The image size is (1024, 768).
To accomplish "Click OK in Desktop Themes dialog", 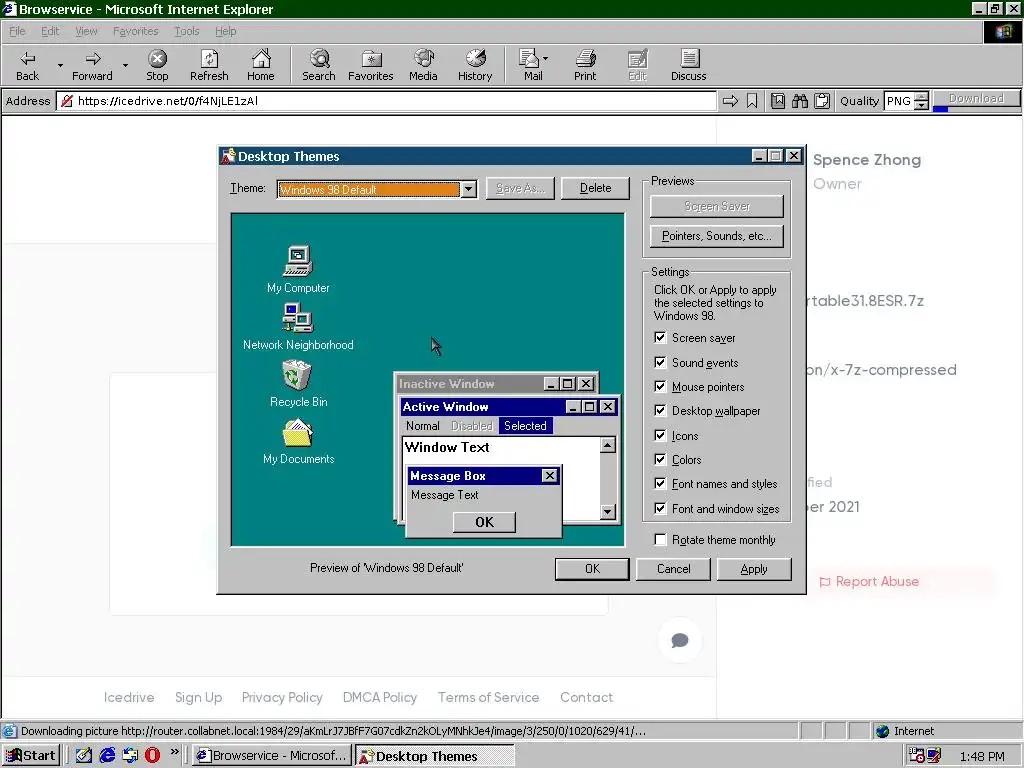I will click(592, 569).
